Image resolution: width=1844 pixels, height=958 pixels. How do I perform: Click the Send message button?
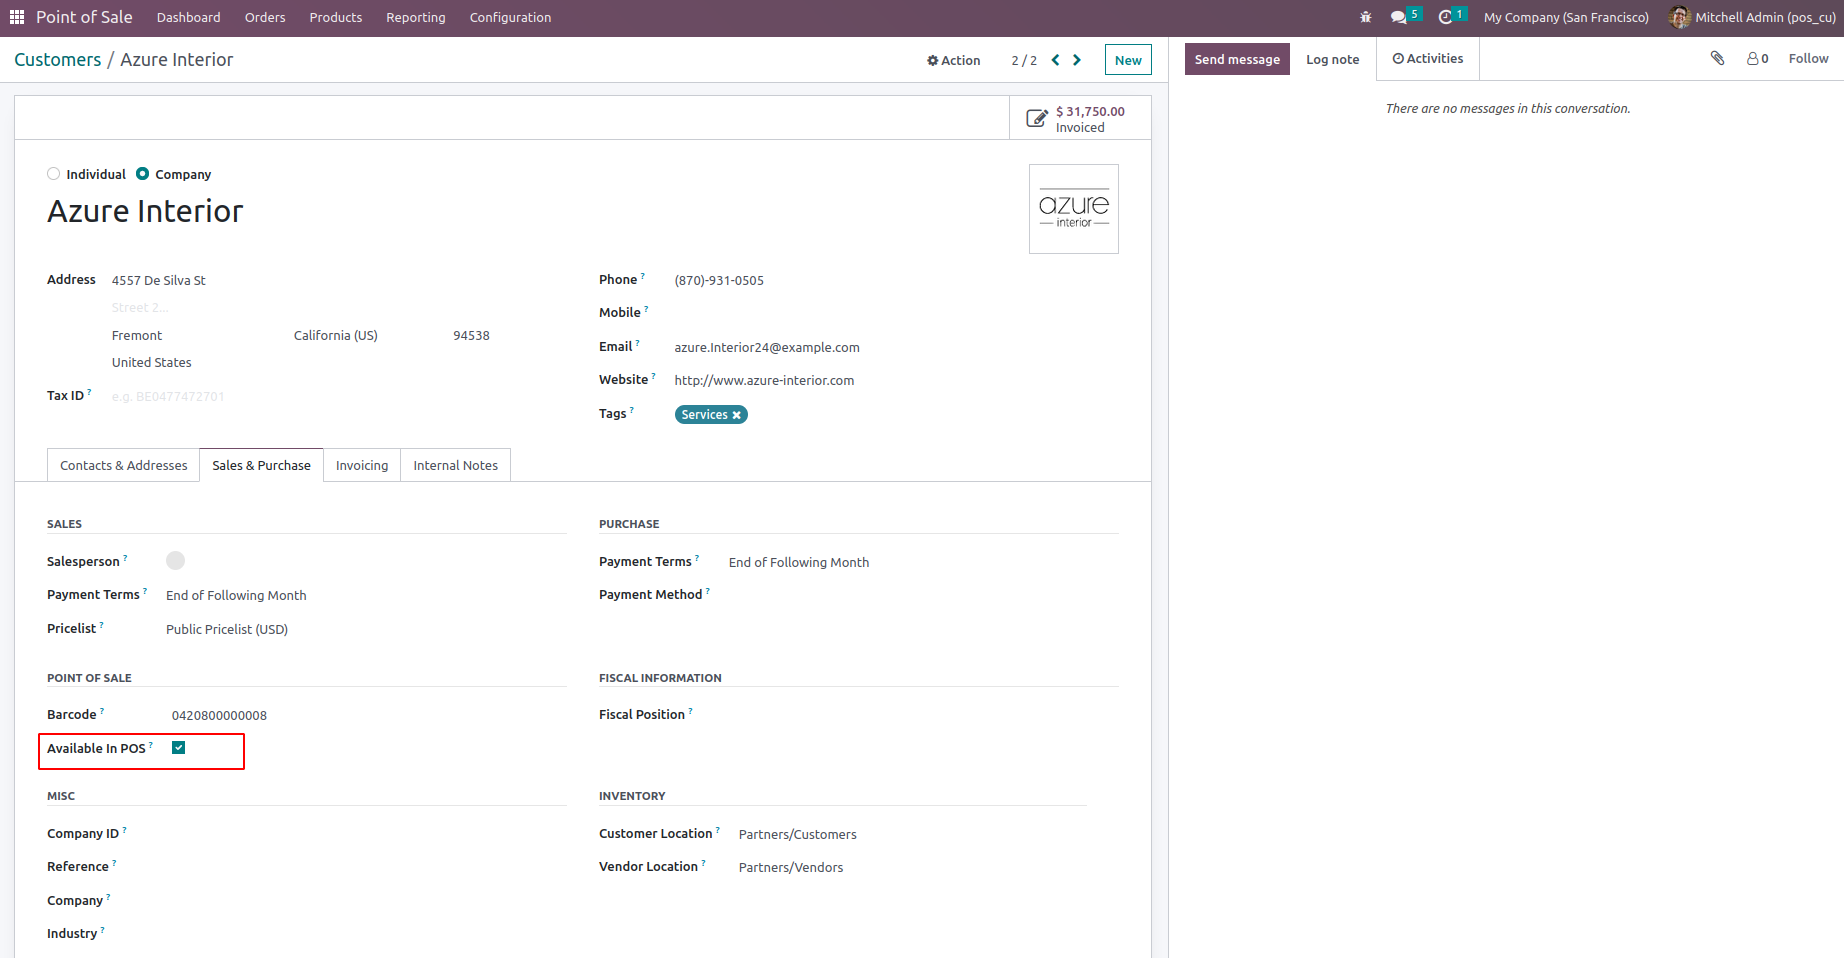pos(1237,59)
